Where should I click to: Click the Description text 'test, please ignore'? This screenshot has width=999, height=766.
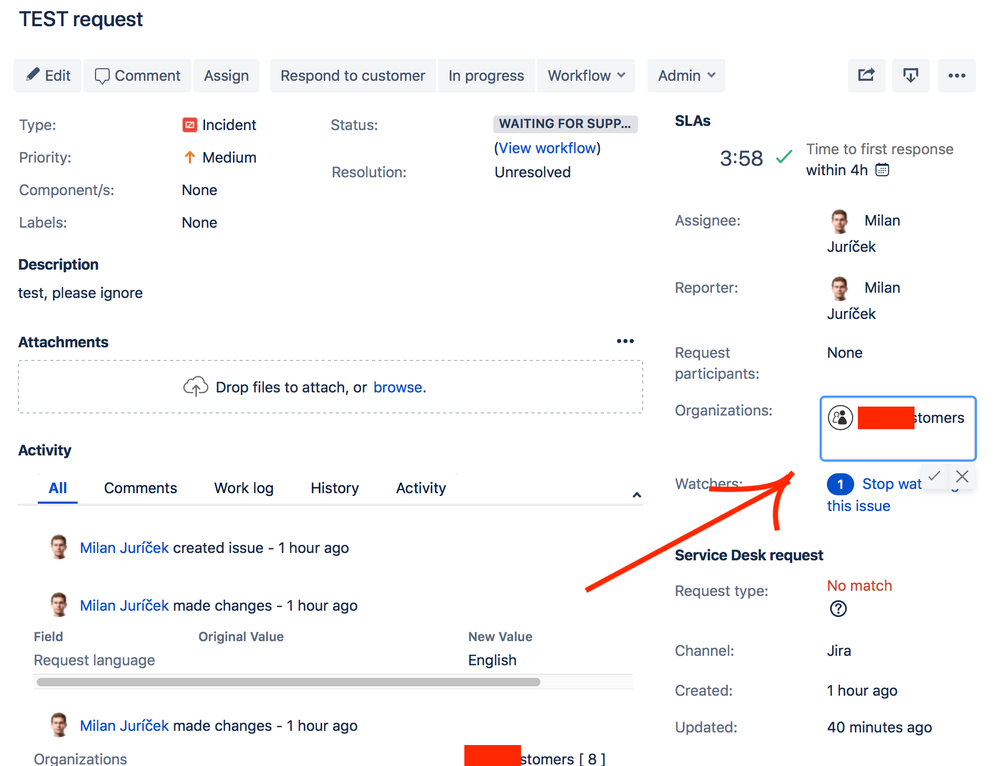pos(80,293)
